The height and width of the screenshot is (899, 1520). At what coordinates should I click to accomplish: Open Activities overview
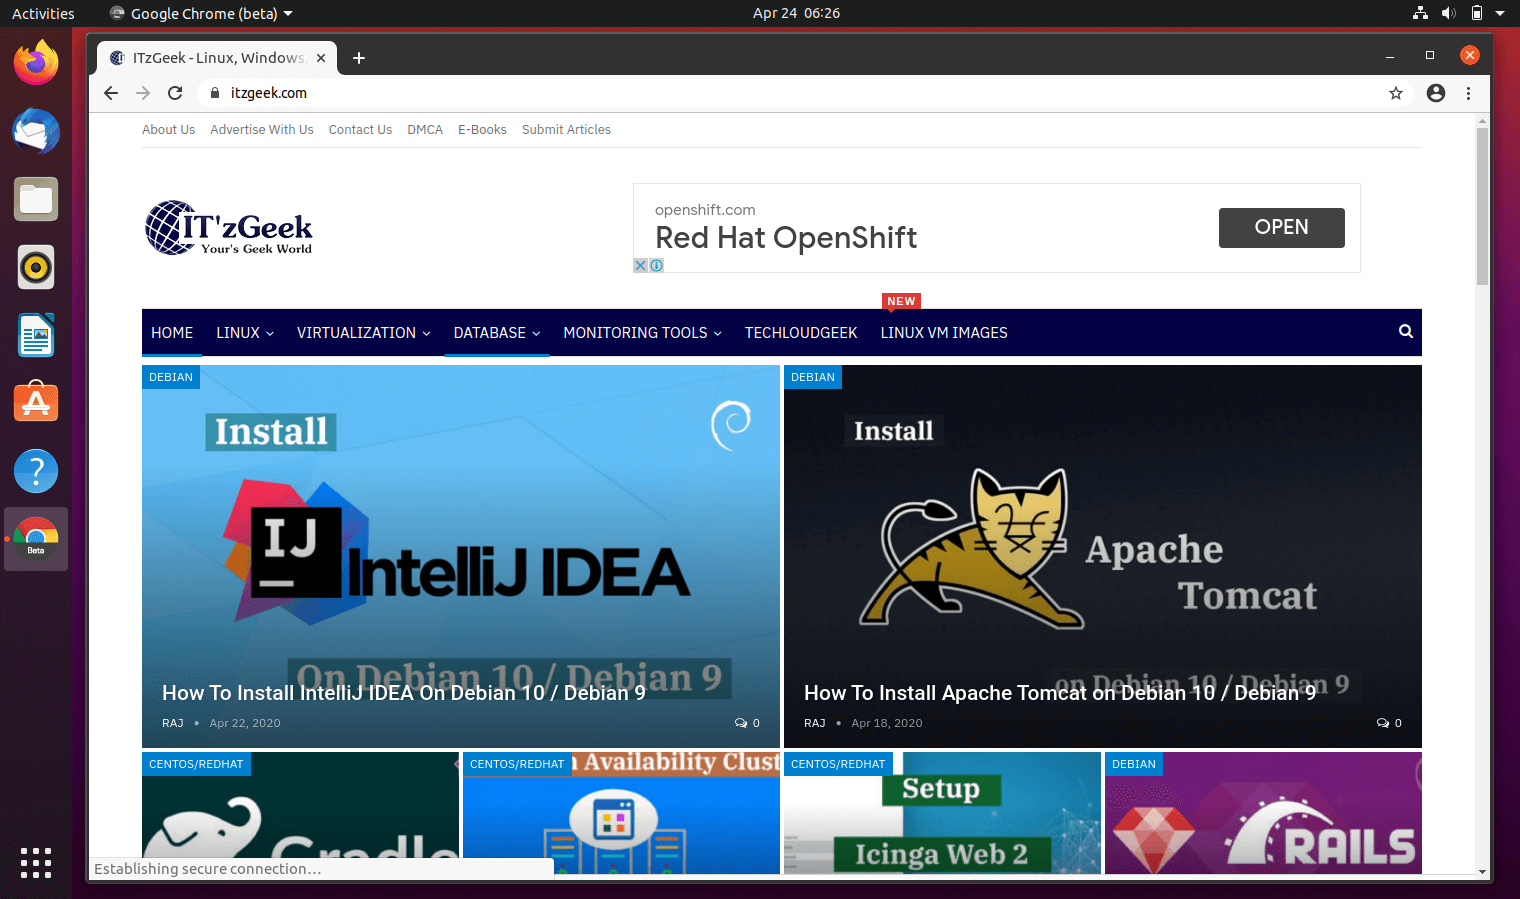click(43, 14)
